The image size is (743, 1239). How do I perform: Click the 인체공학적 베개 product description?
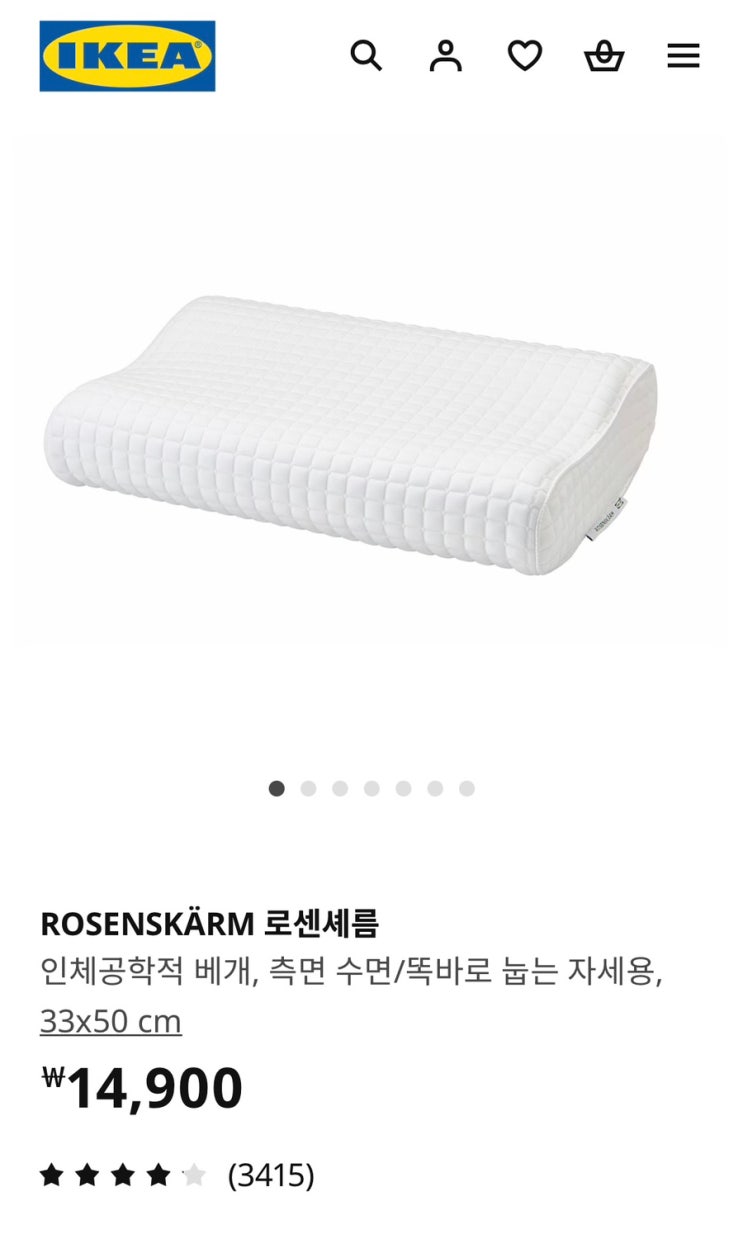point(352,971)
